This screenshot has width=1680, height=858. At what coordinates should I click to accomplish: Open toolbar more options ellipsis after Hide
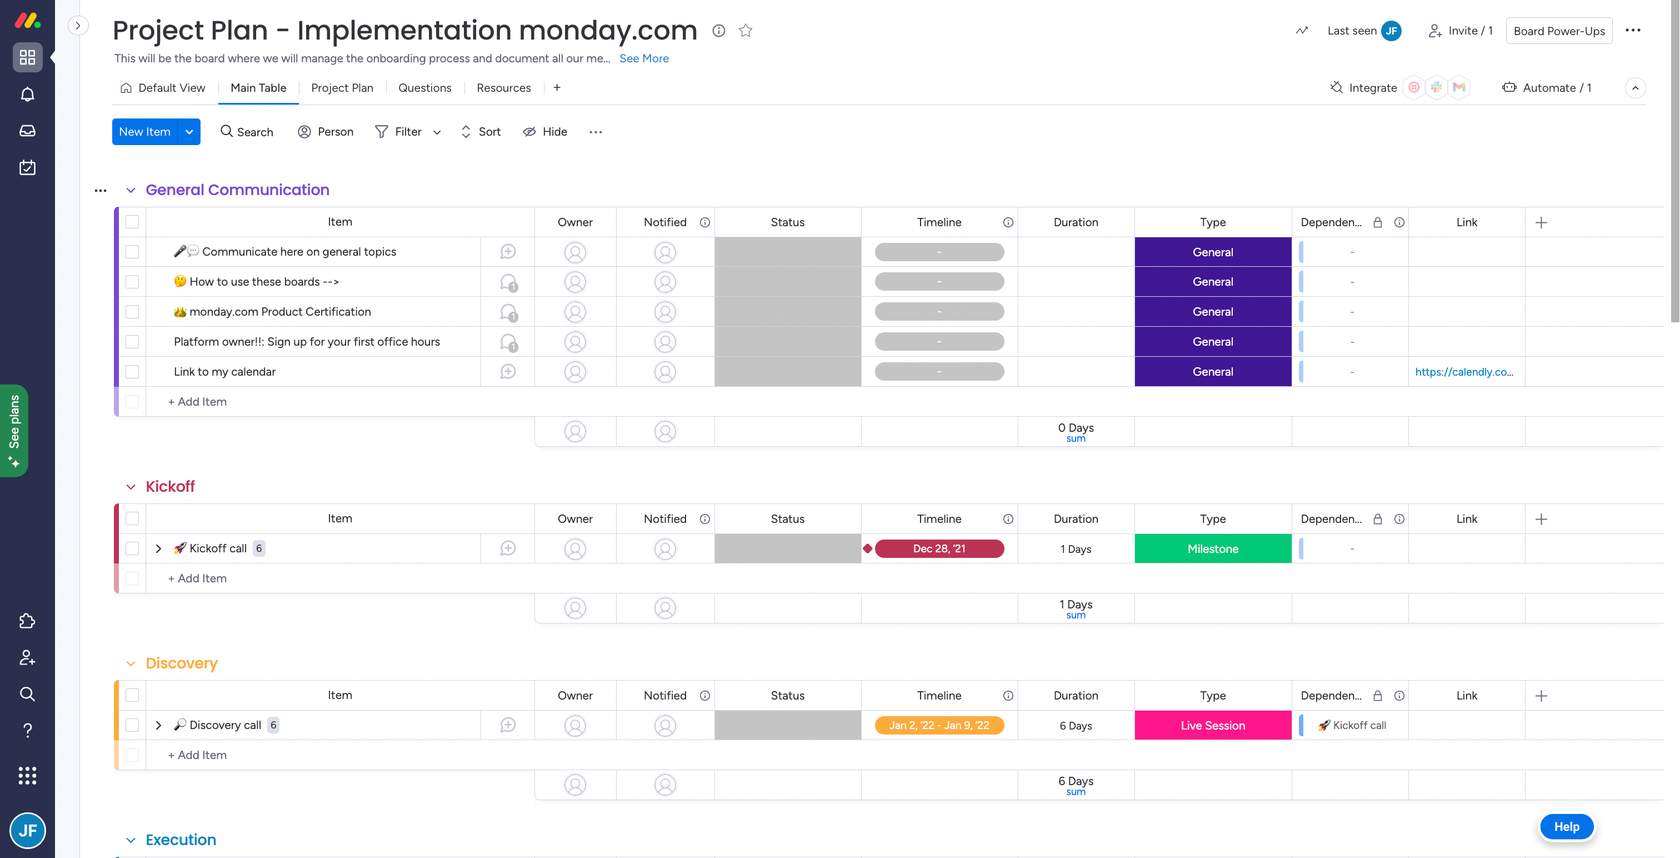point(595,132)
